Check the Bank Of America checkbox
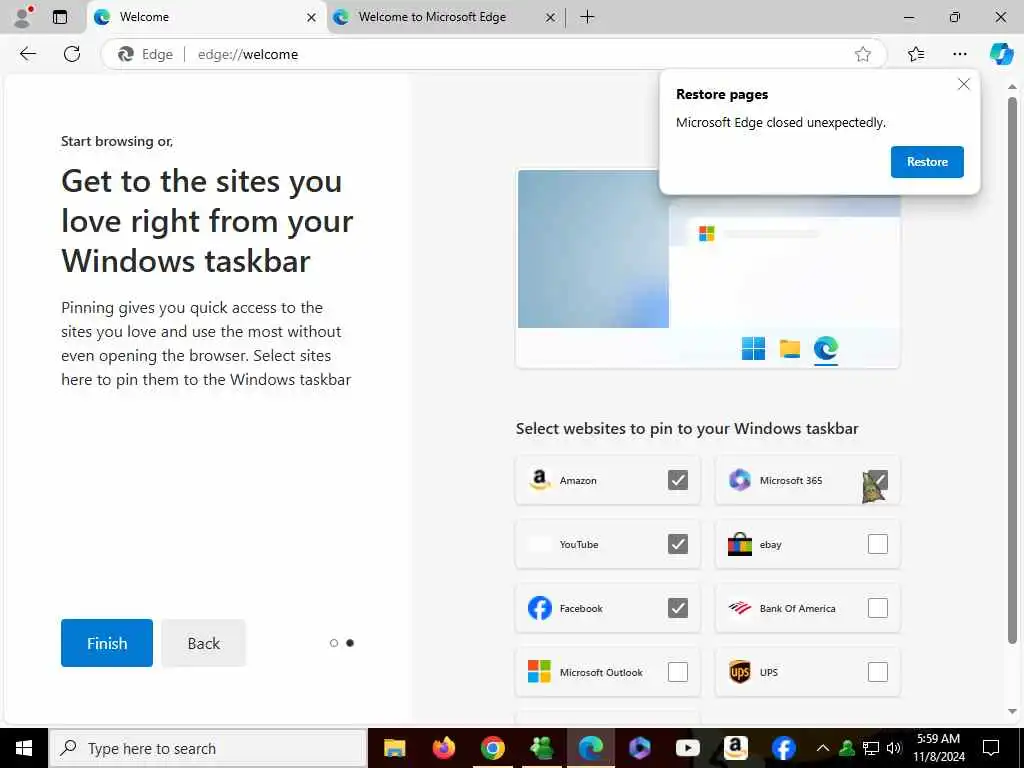This screenshot has width=1024, height=768. point(878,608)
